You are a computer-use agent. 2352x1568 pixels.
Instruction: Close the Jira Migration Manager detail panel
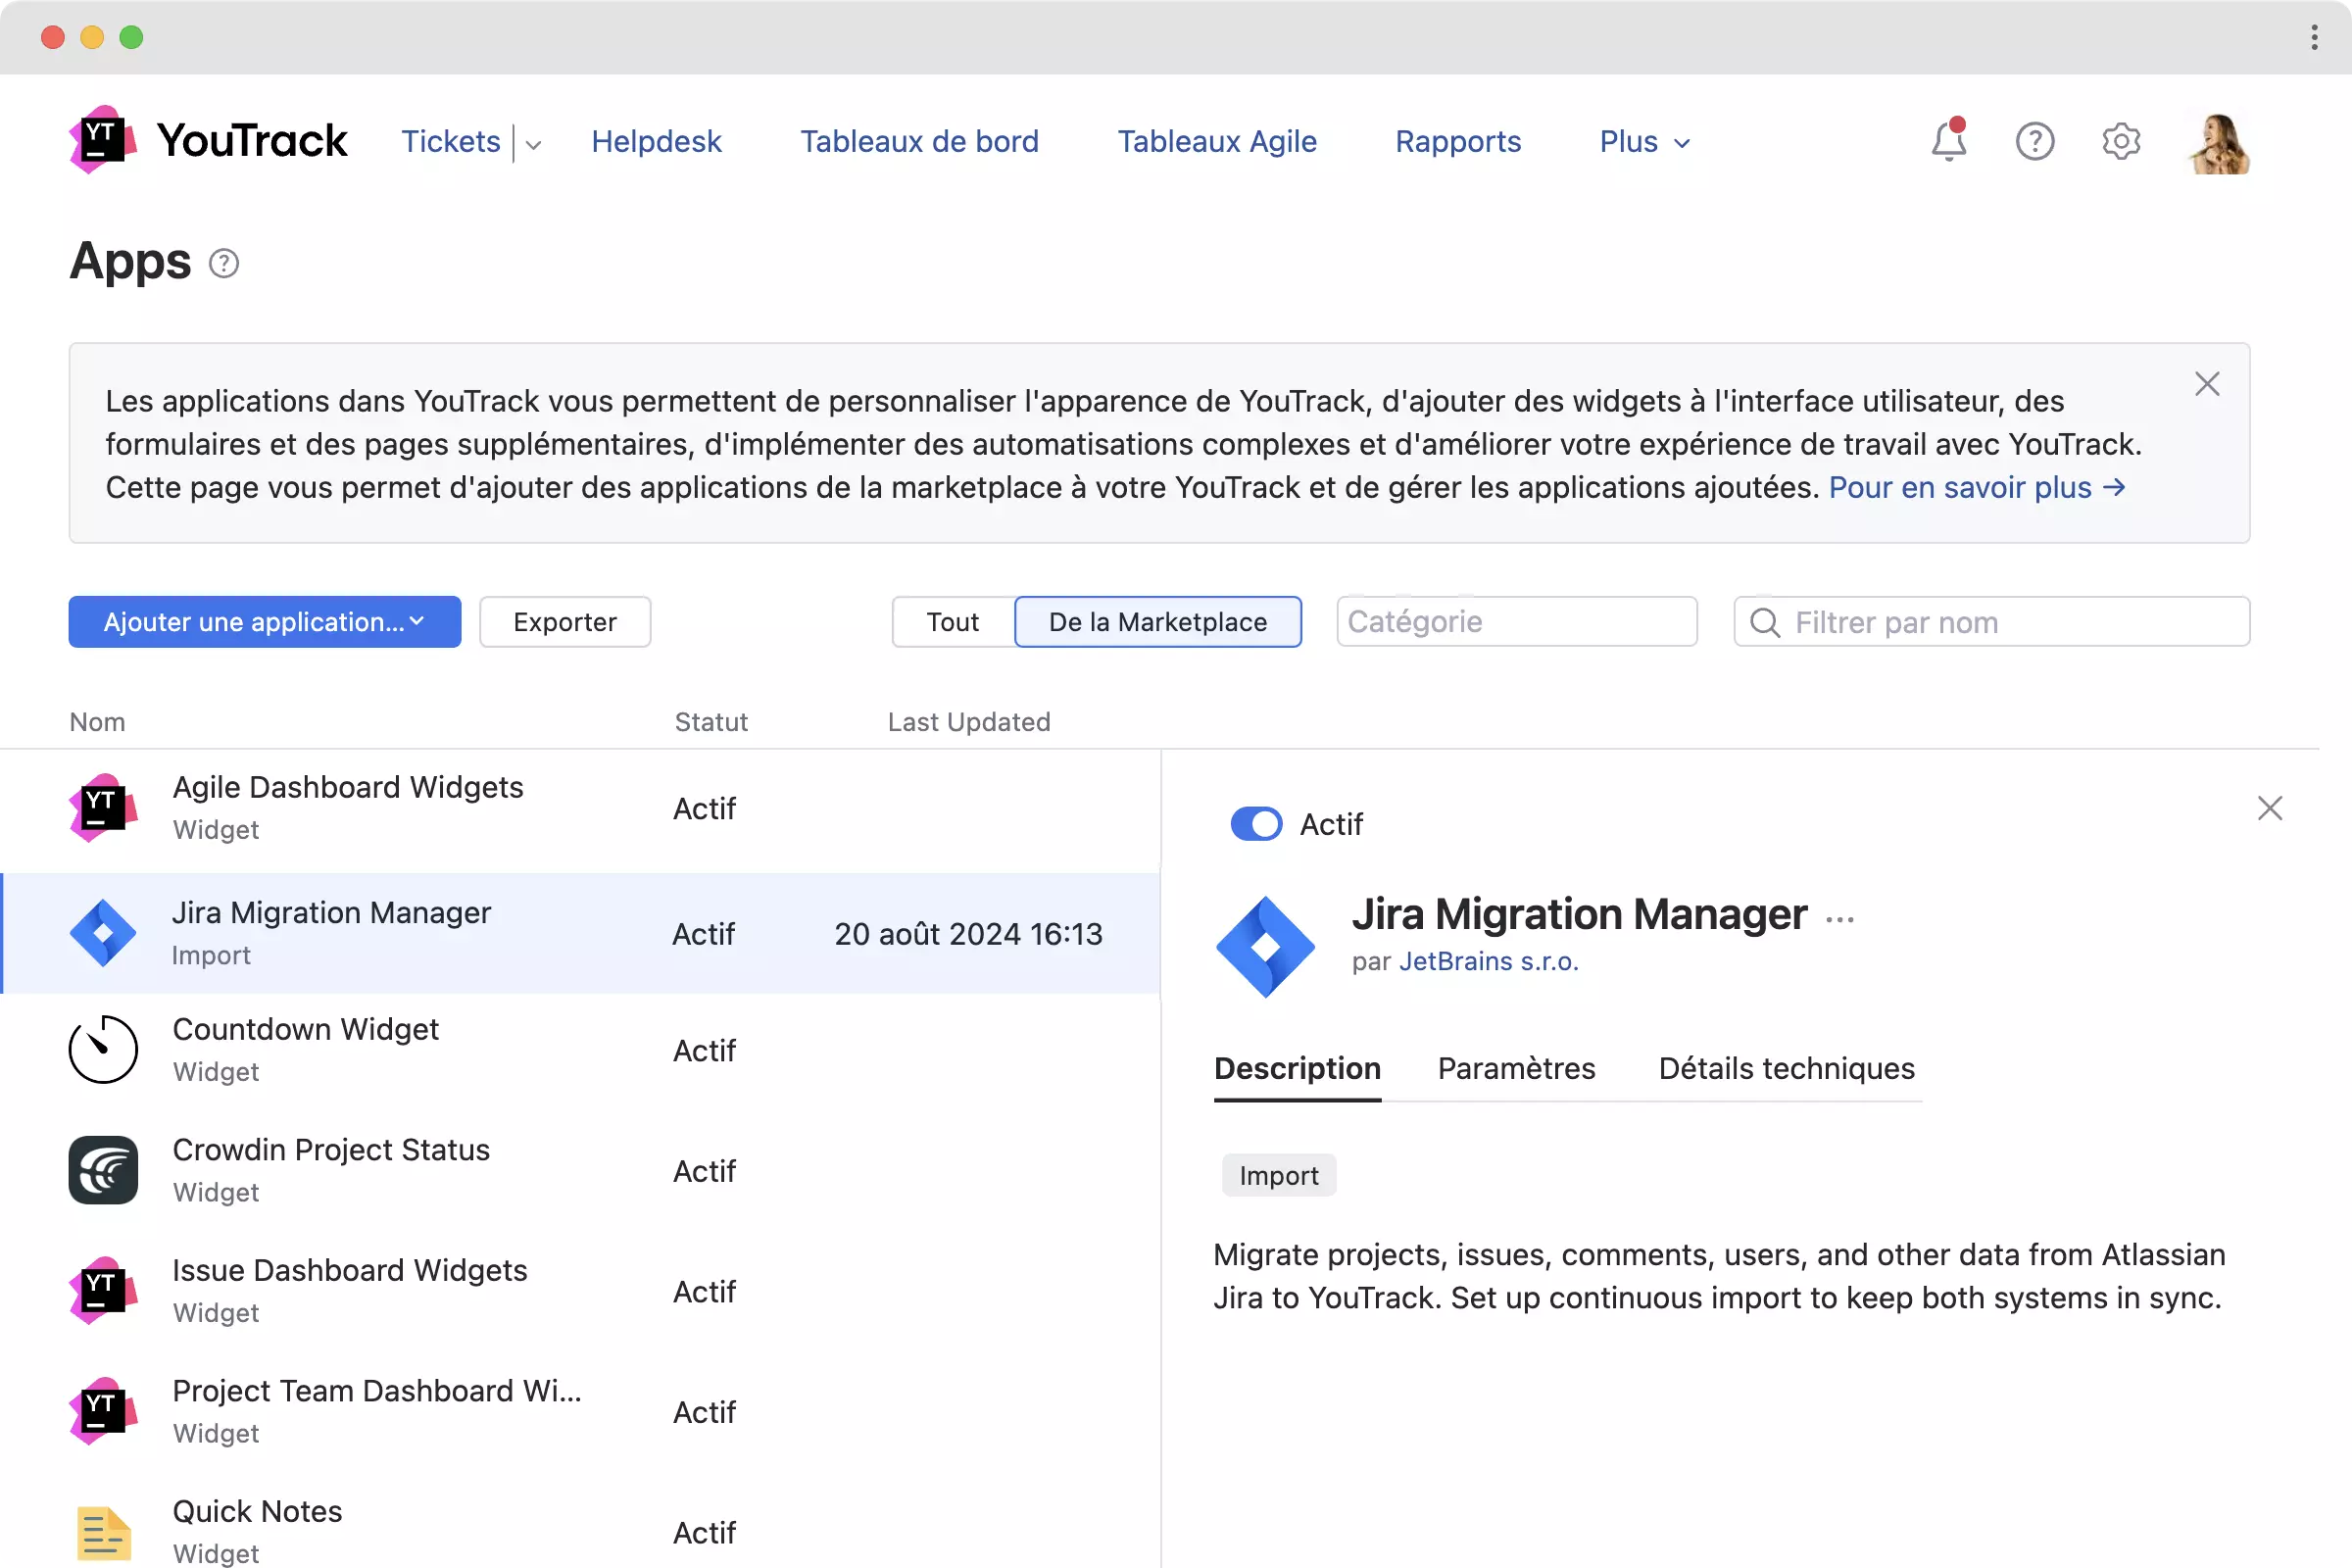coord(2269,808)
